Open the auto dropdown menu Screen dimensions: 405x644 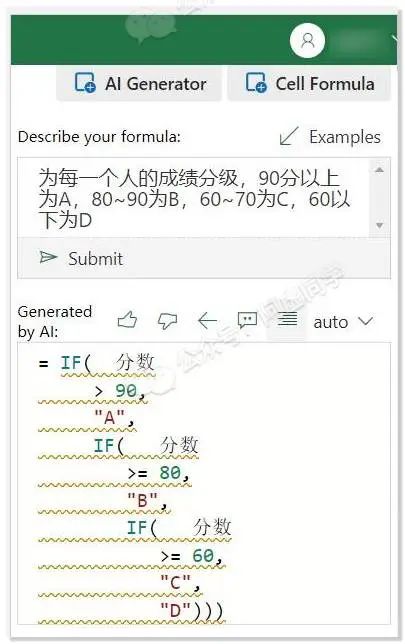click(343, 322)
